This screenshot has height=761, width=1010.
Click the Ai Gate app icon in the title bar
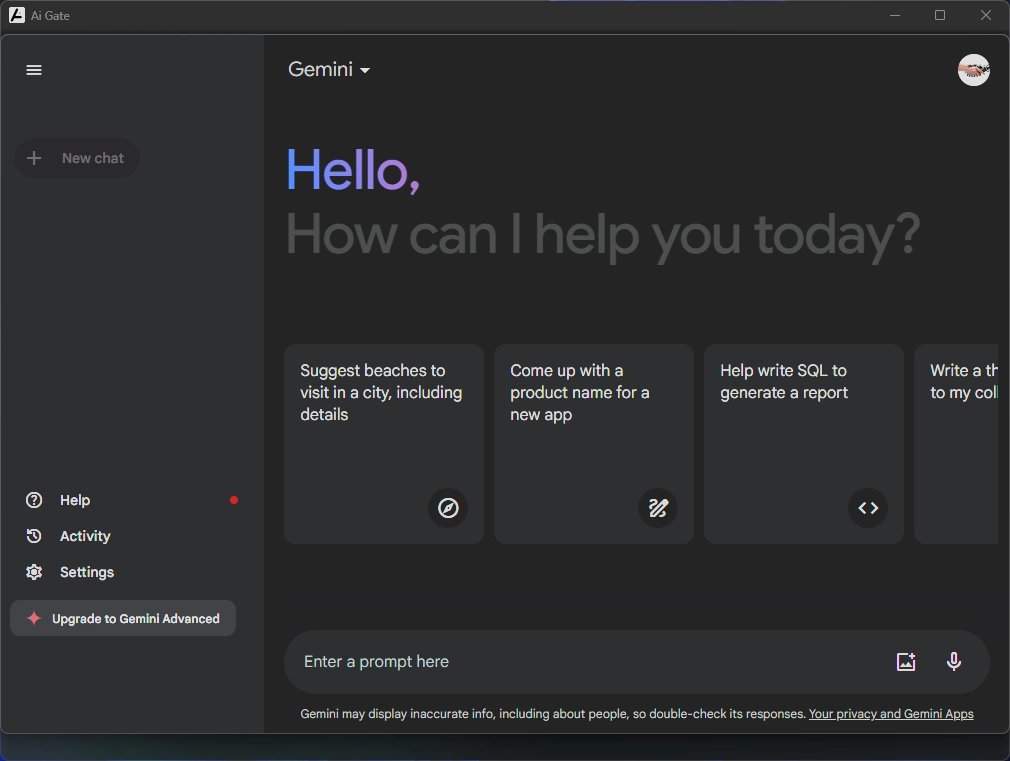17,15
